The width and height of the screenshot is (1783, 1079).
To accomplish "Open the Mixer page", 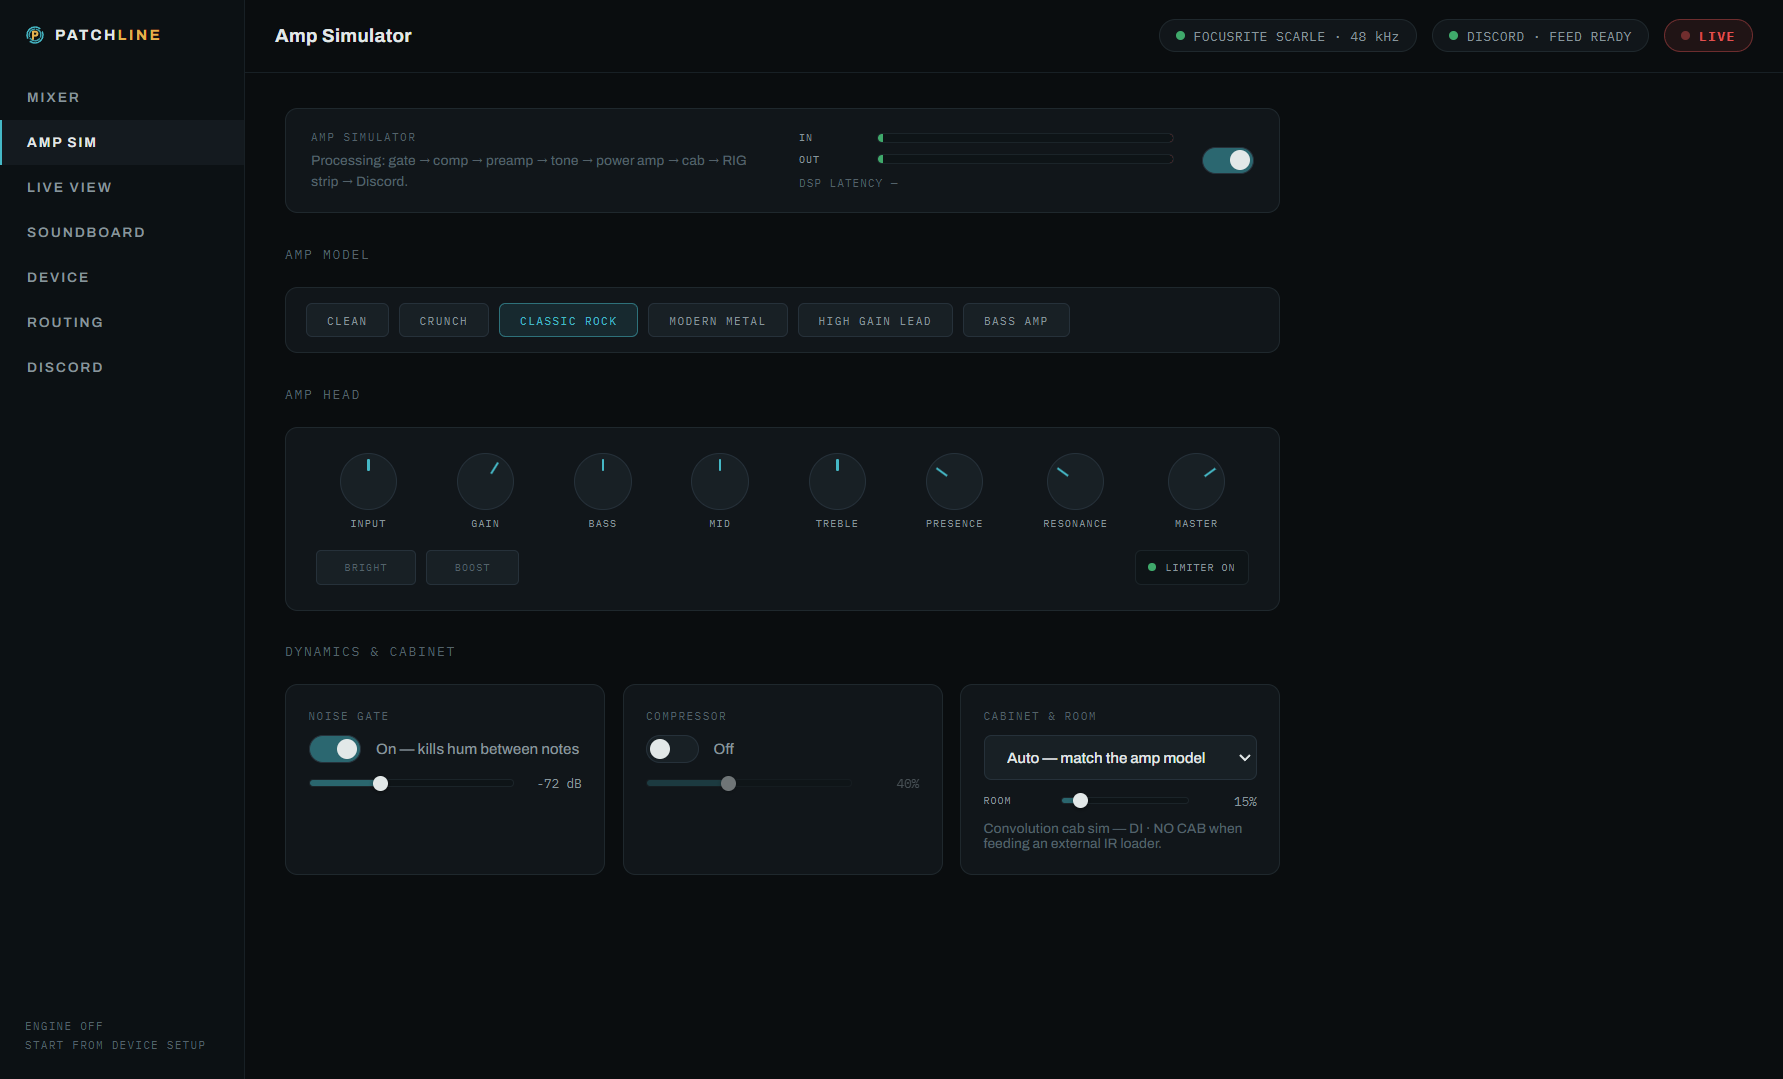I will tap(122, 97).
